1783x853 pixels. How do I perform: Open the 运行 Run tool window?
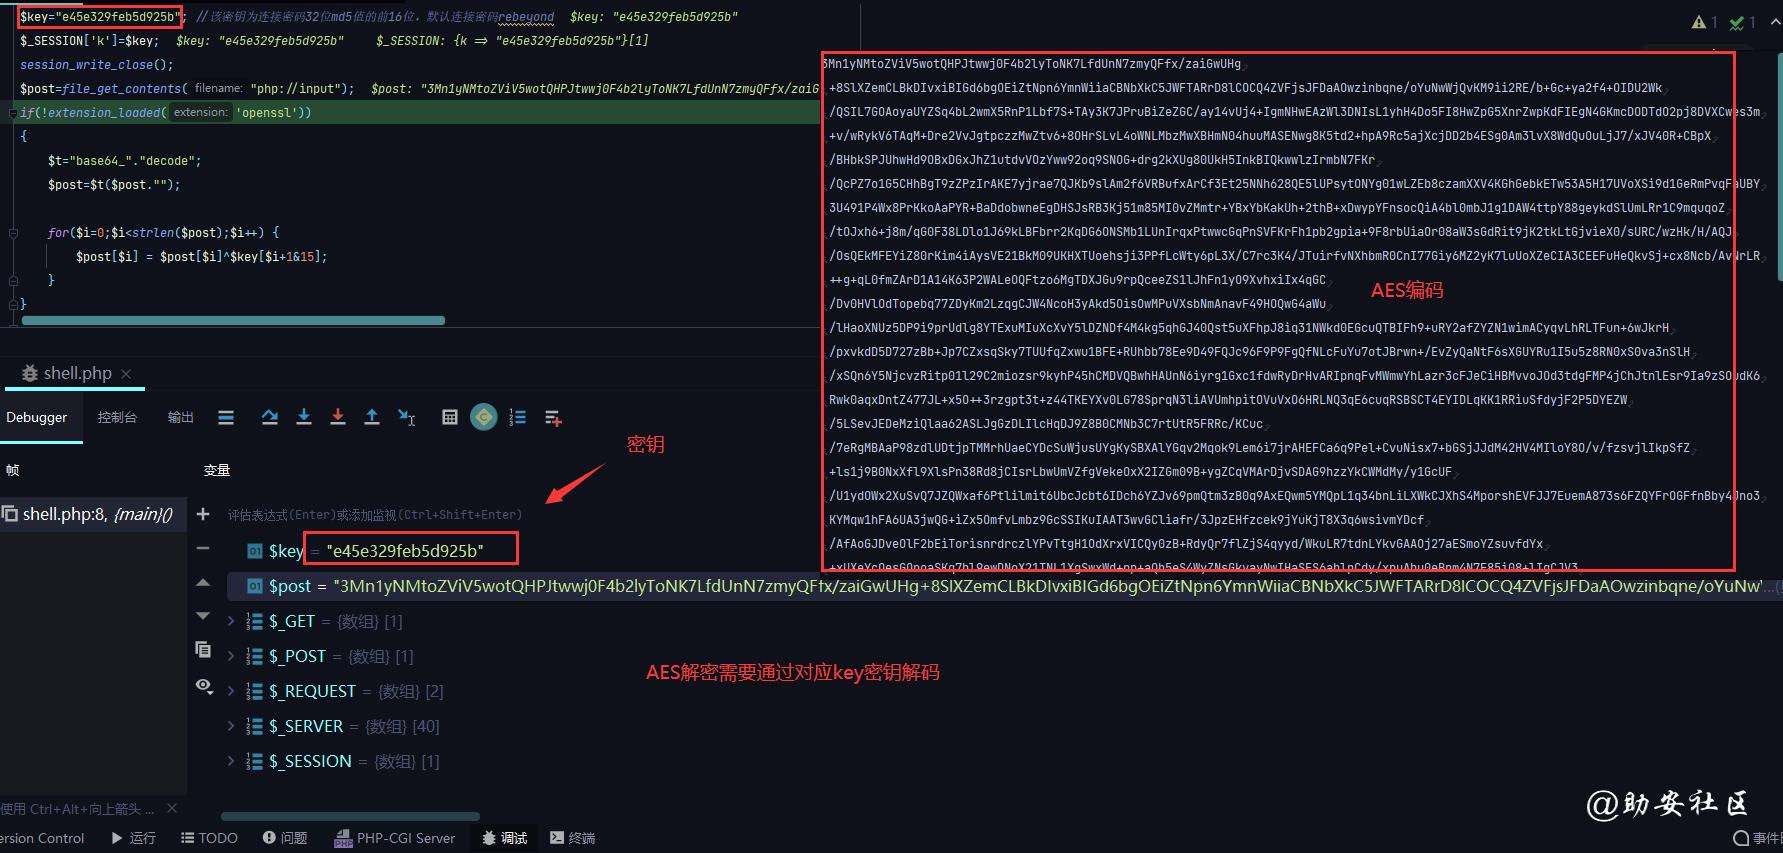click(x=134, y=838)
